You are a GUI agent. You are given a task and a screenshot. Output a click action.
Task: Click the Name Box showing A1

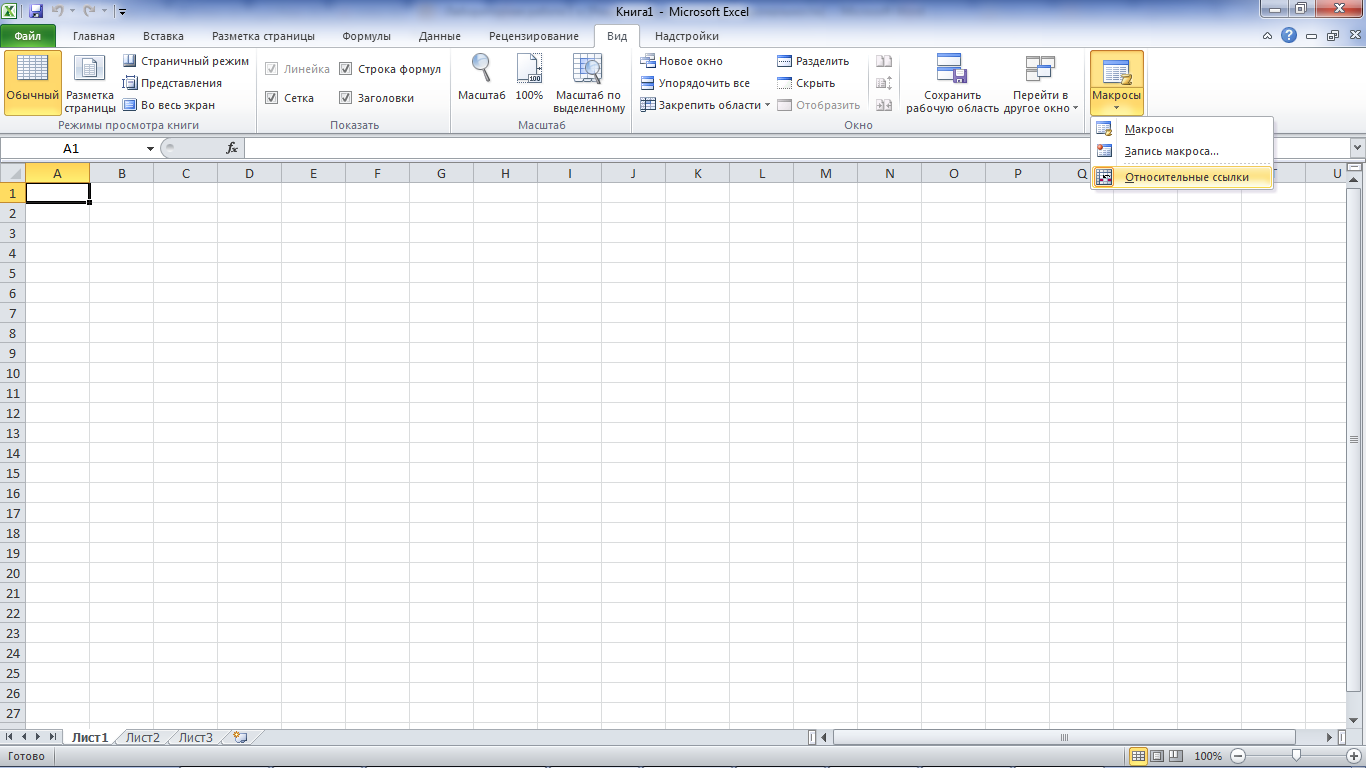tap(71, 148)
